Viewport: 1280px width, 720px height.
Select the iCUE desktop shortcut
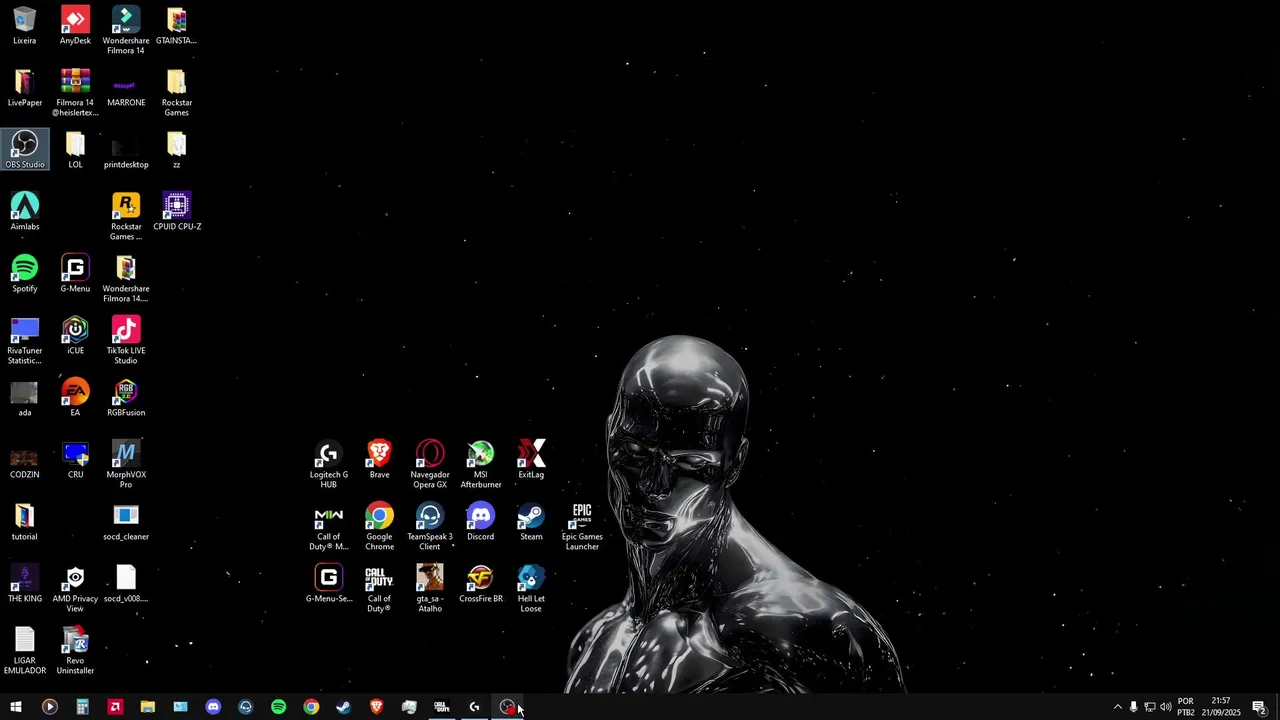pyautogui.click(x=75, y=336)
